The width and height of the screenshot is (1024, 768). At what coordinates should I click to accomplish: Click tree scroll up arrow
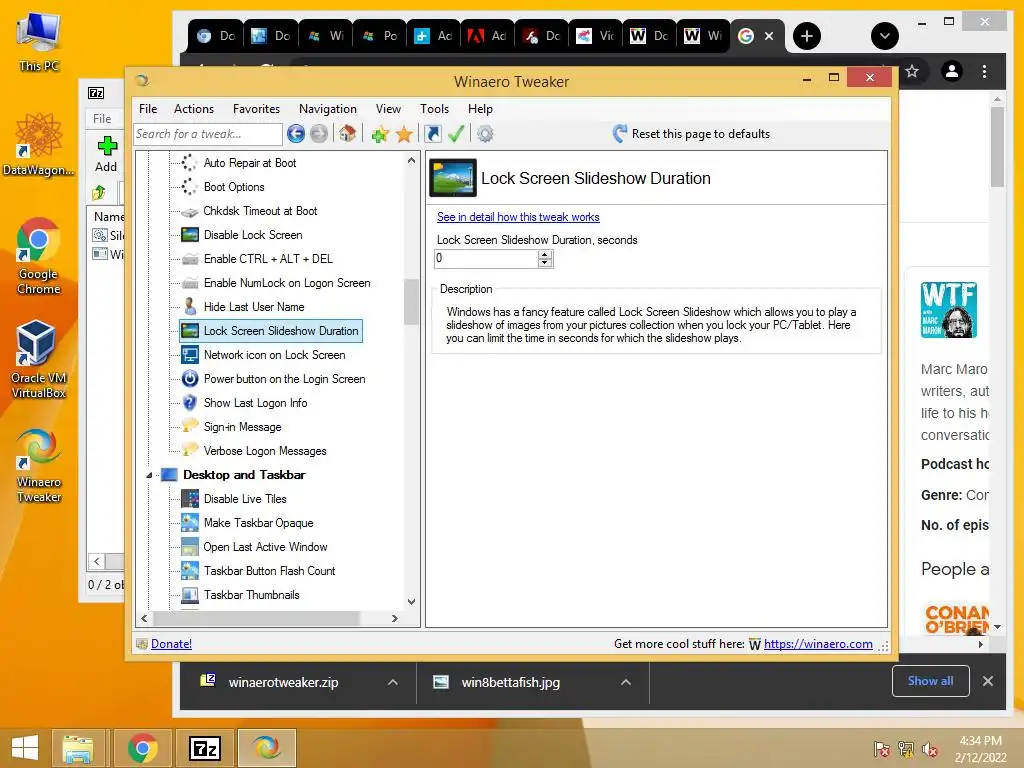[411, 160]
